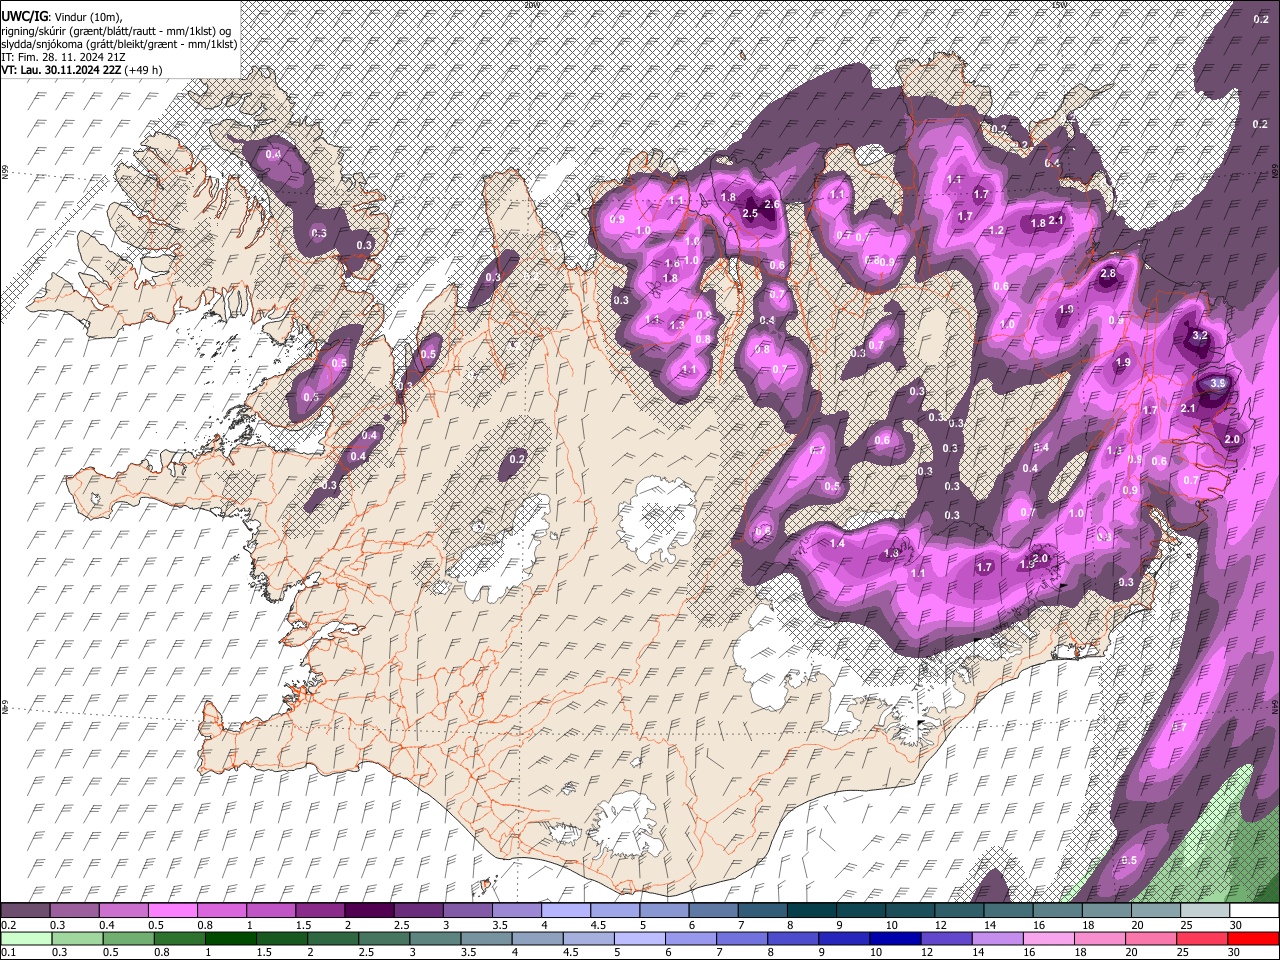Click the IT initial time line in header
Screen dimensions: 1280x960
pyautogui.click(x=62, y=57)
